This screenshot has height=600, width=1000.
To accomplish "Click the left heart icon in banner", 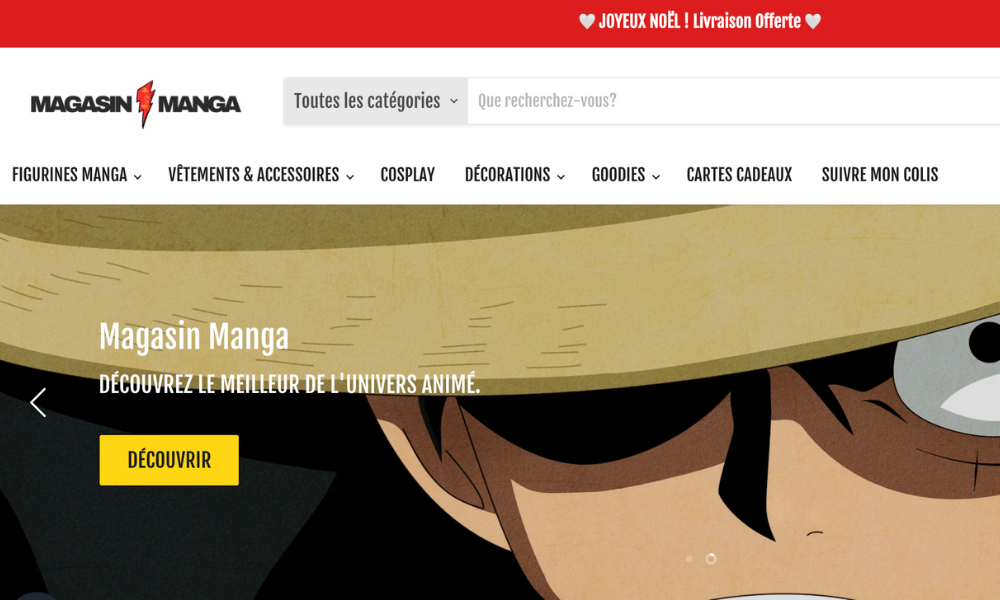I will pyautogui.click(x=587, y=21).
